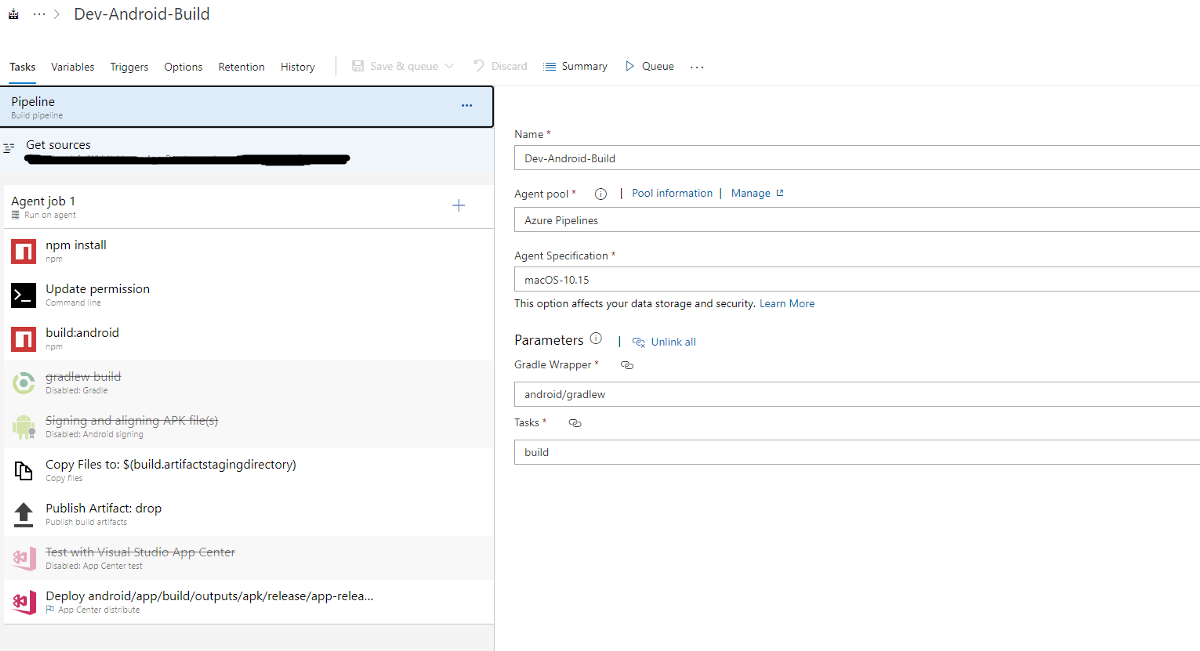Select the Update permission command line icon
1200x651 pixels.
pos(23,295)
